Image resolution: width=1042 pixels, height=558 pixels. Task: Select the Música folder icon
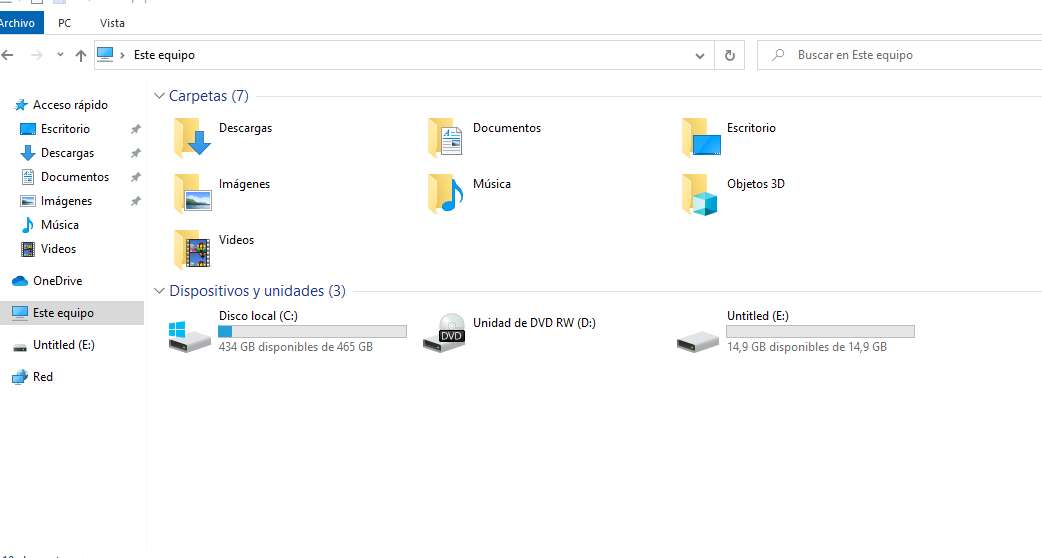pyautogui.click(x=447, y=194)
